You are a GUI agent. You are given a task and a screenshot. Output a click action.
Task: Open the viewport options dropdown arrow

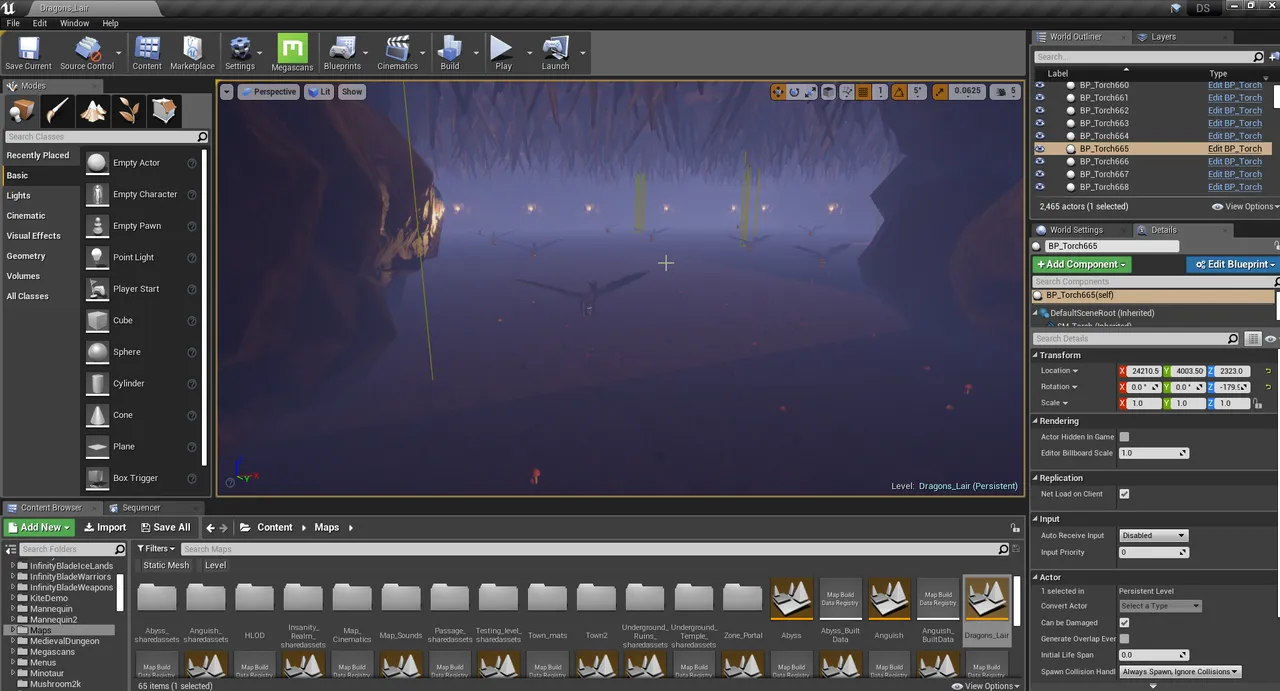226,92
